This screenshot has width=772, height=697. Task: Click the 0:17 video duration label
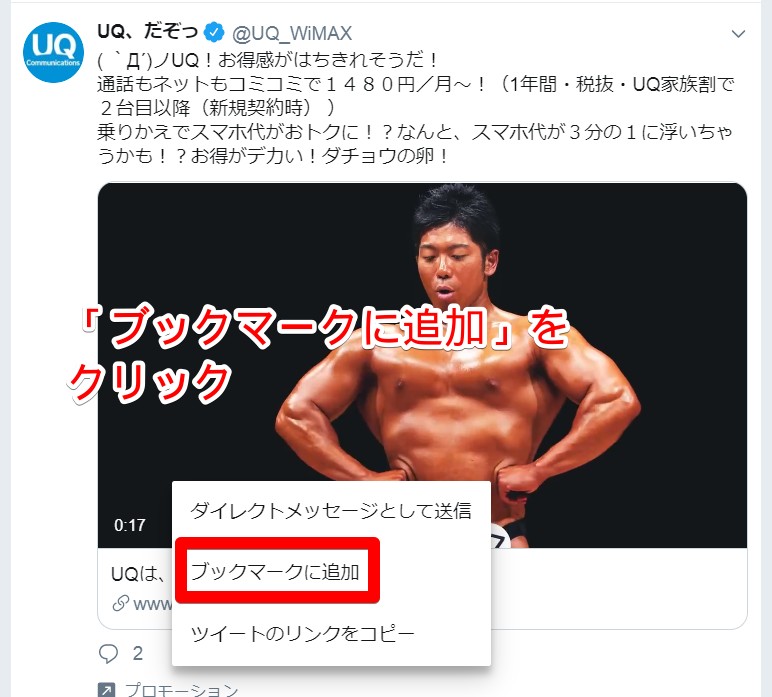tap(129, 525)
